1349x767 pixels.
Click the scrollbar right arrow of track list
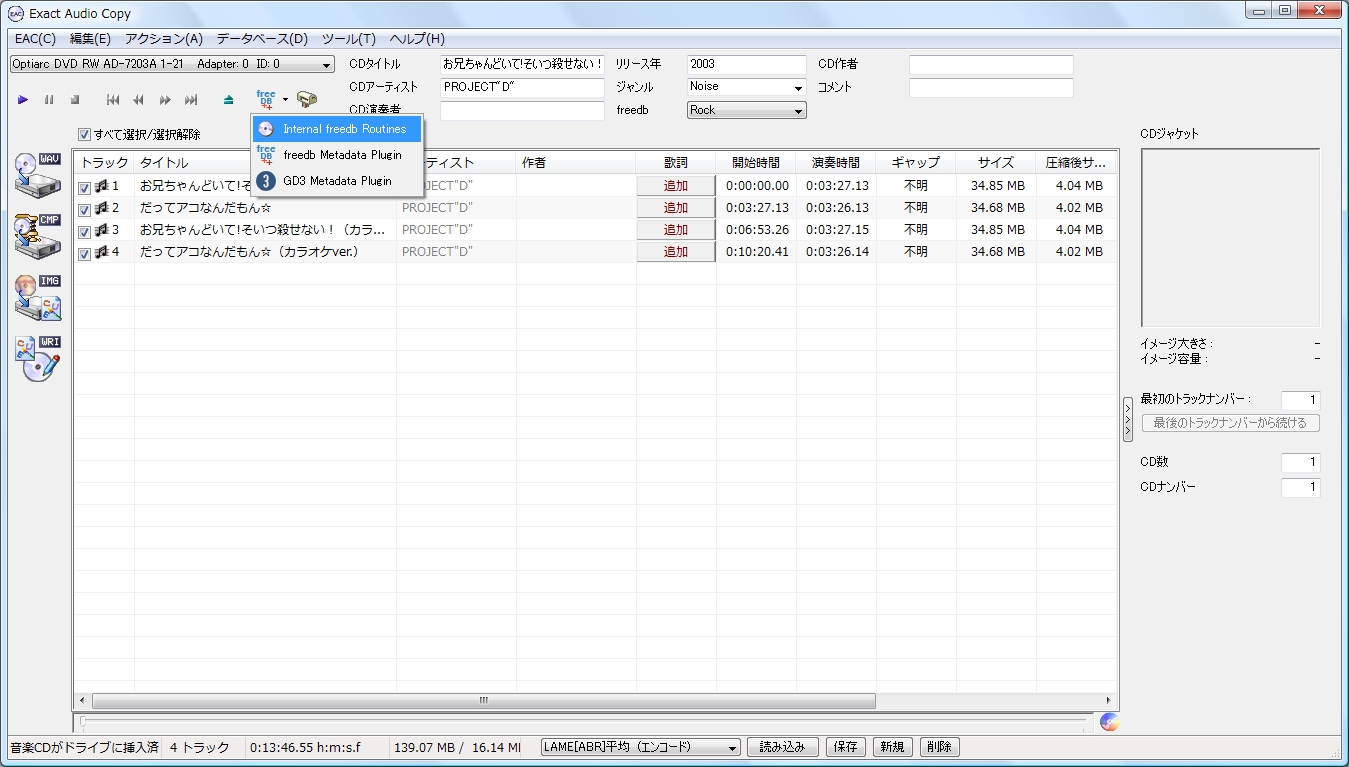[x=1108, y=700]
